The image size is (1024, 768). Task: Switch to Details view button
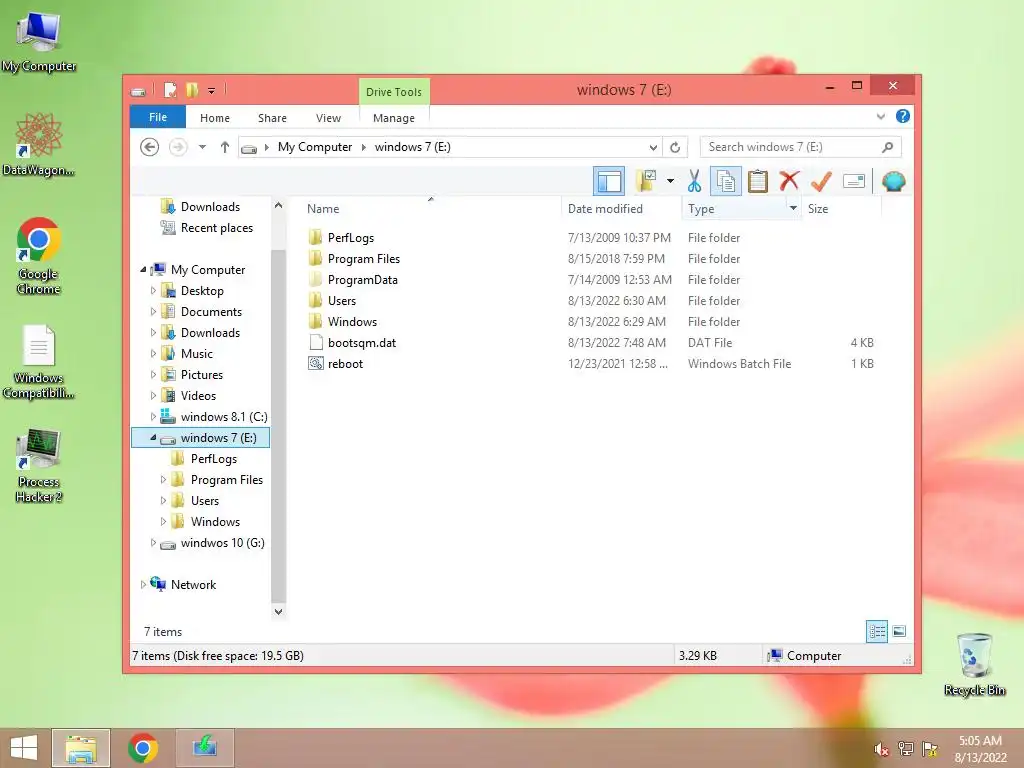click(877, 631)
